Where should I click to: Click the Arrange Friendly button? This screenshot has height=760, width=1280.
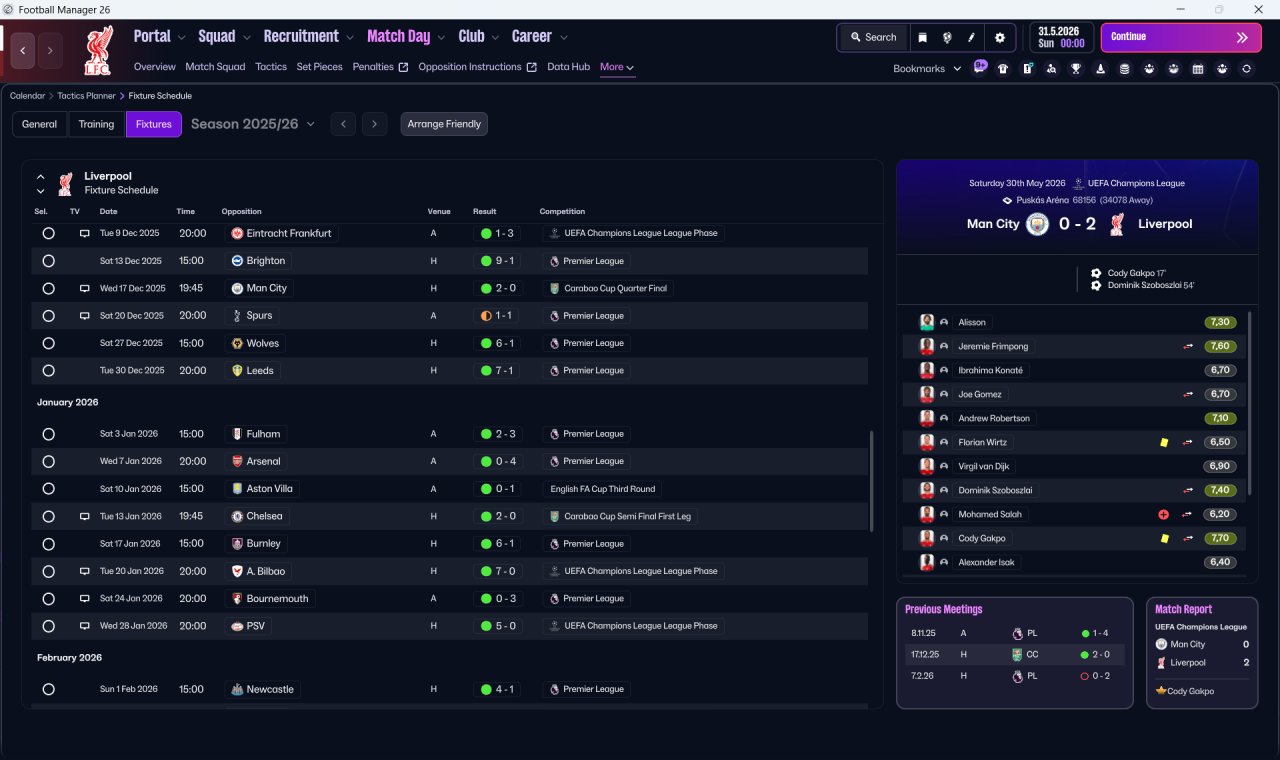(444, 124)
